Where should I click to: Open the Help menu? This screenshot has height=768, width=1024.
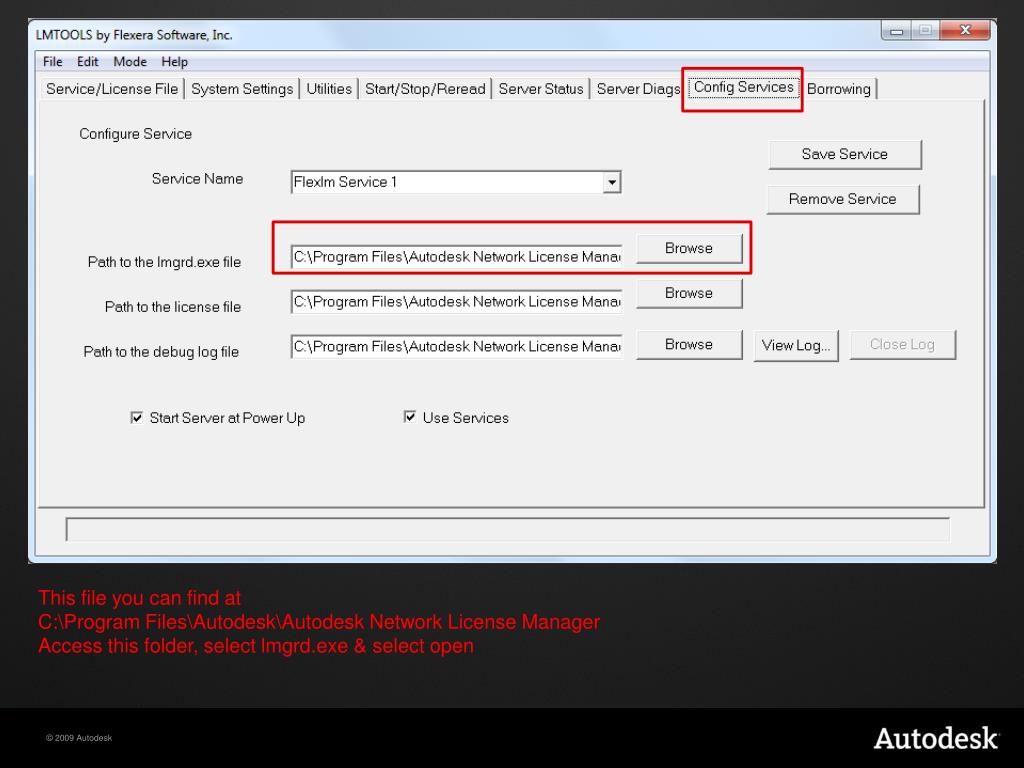174,62
